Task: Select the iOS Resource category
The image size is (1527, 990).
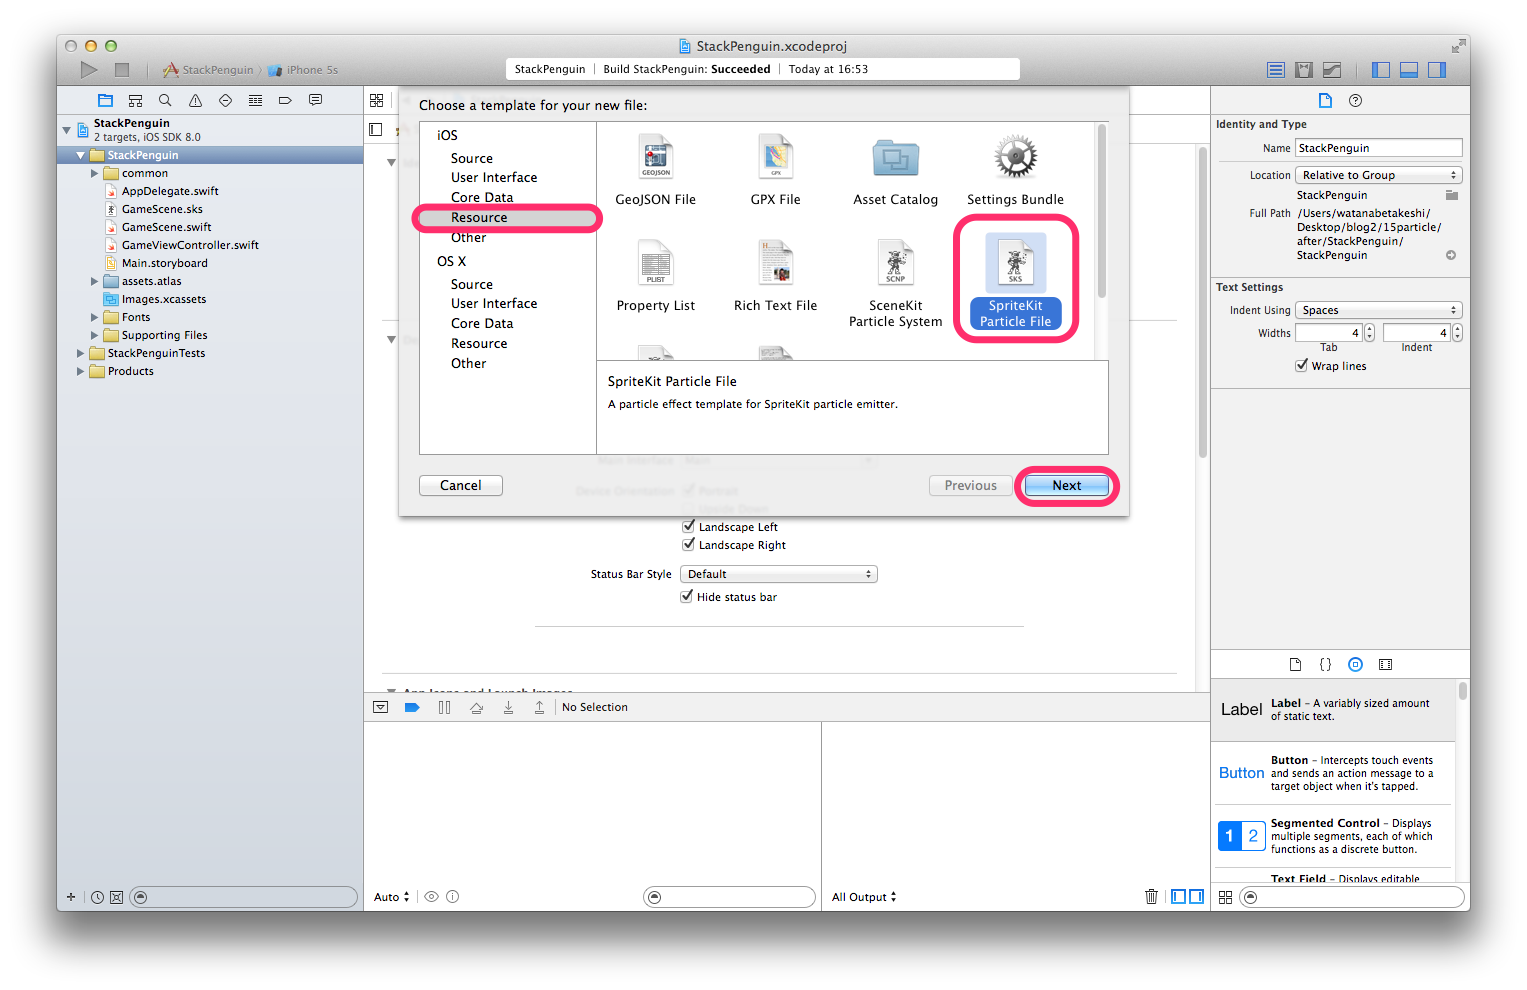Action: point(479,217)
